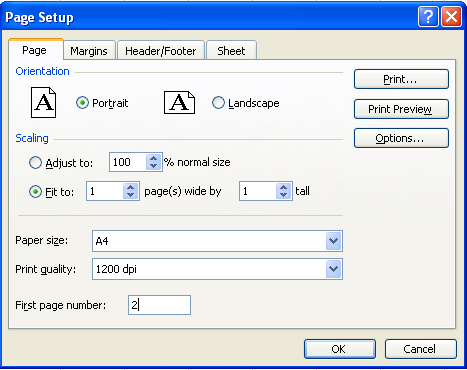
Task: Switch to the Page tab
Action: pos(35,50)
